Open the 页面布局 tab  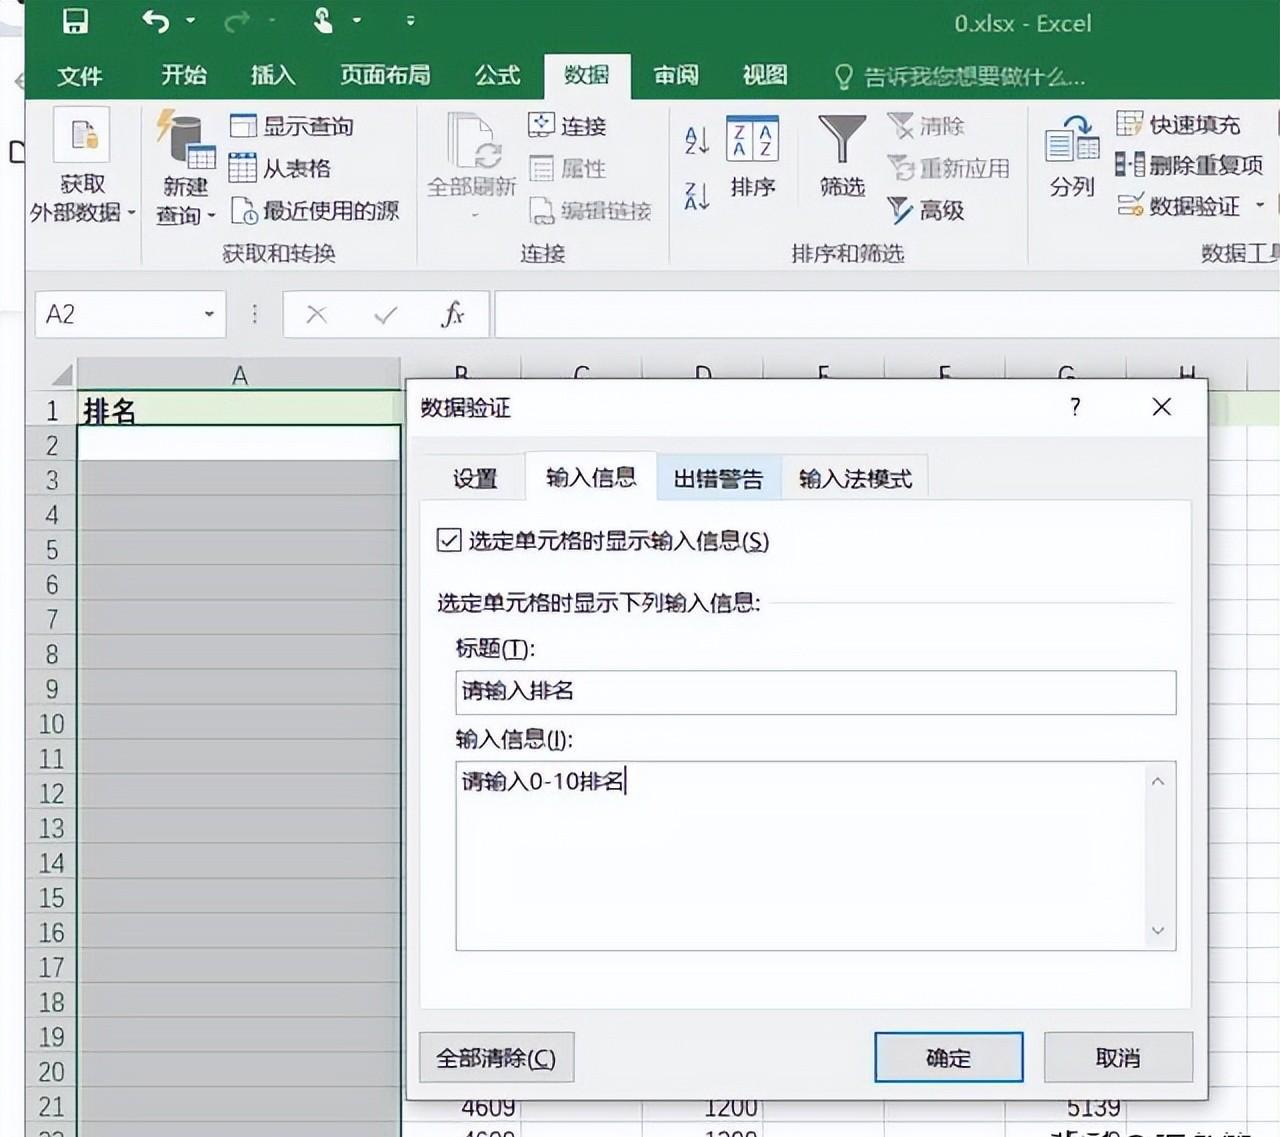pyautogui.click(x=385, y=75)
